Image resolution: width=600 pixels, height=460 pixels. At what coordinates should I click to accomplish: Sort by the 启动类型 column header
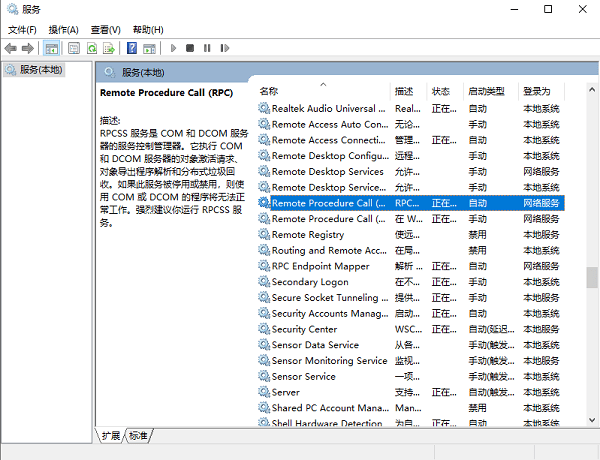[487, 91]
